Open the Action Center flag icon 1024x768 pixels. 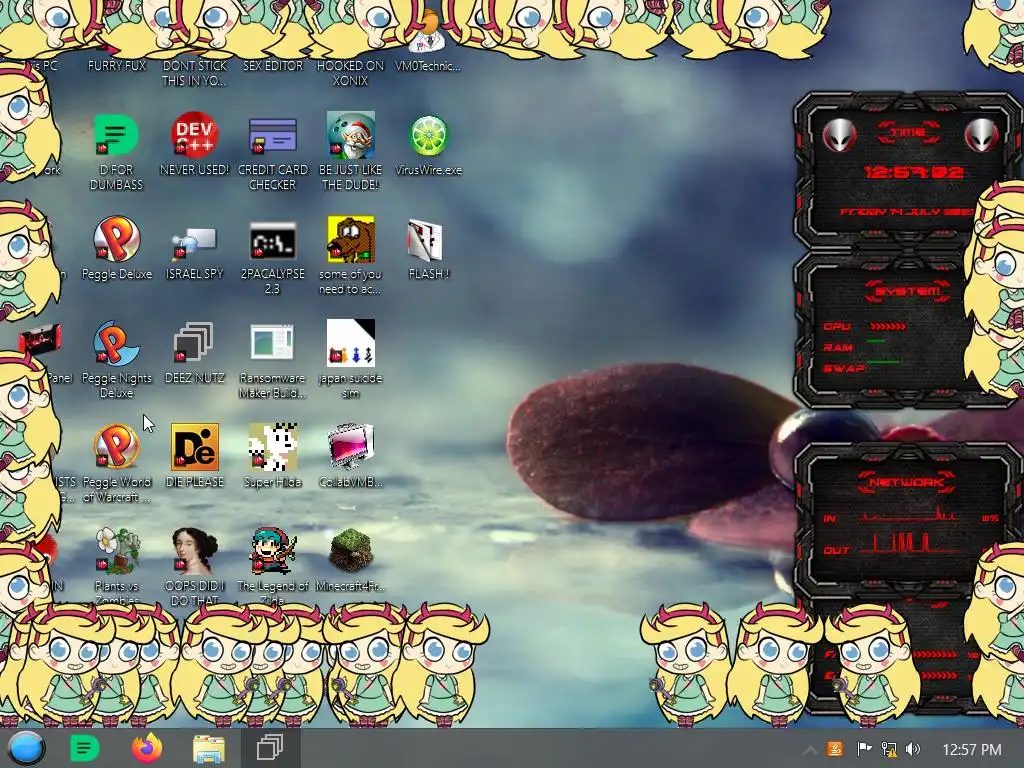[x=863, y=749]
